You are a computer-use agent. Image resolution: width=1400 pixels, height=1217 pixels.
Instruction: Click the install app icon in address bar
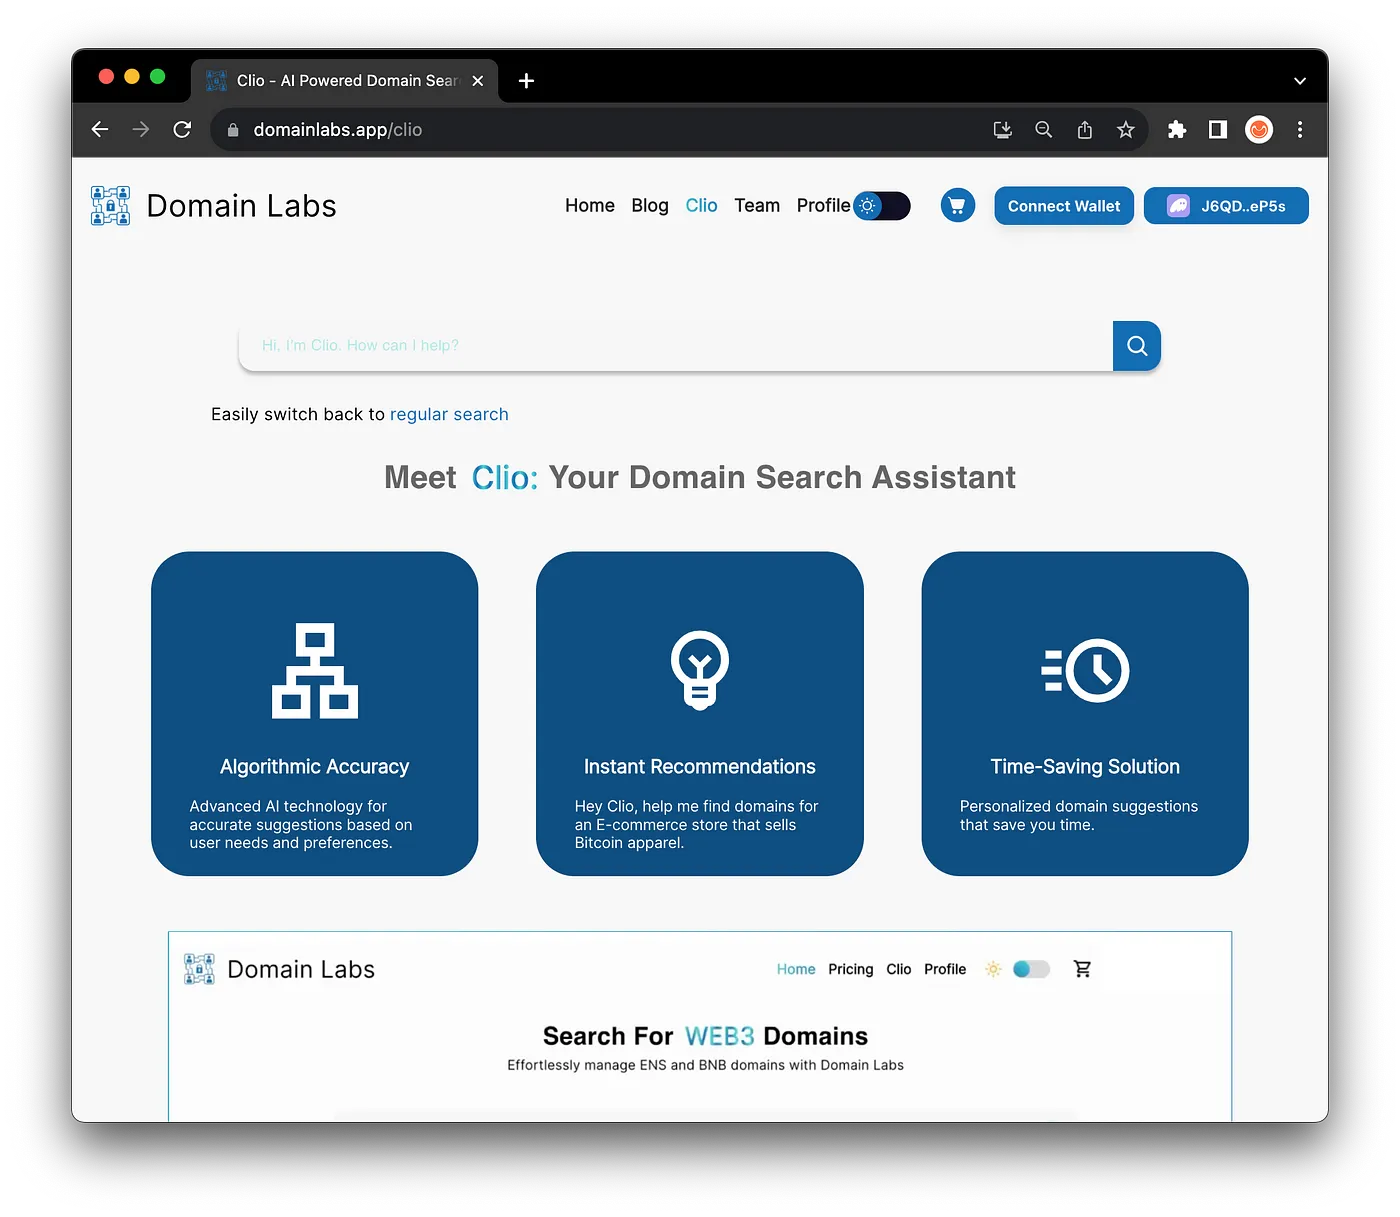tap(1002, 129)
